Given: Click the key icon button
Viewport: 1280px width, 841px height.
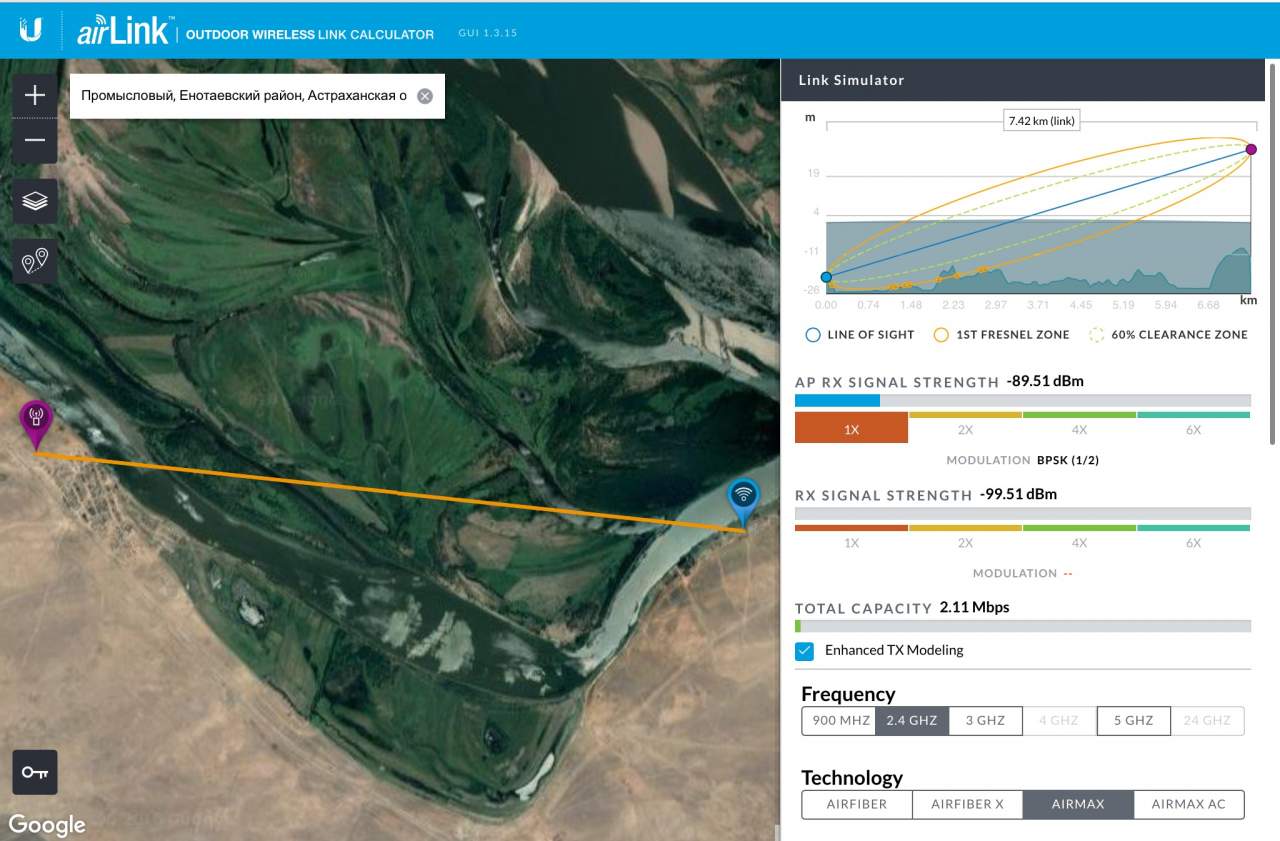Looking at the screenshot, I should (x=35, y=772).
